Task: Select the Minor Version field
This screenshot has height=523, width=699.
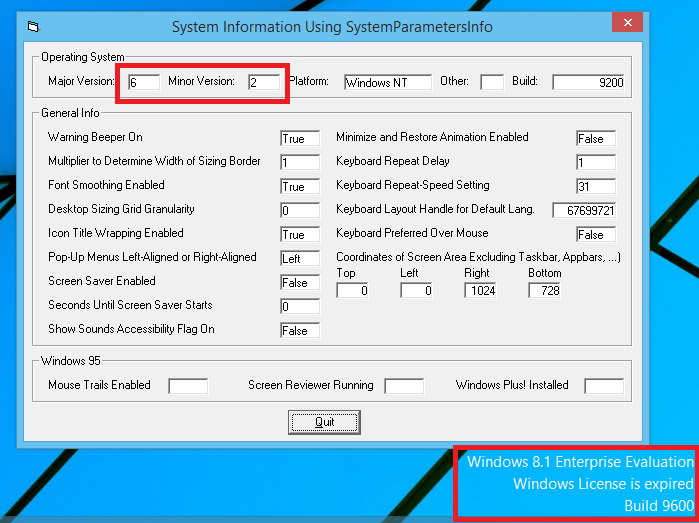Action: pos(264,82)
